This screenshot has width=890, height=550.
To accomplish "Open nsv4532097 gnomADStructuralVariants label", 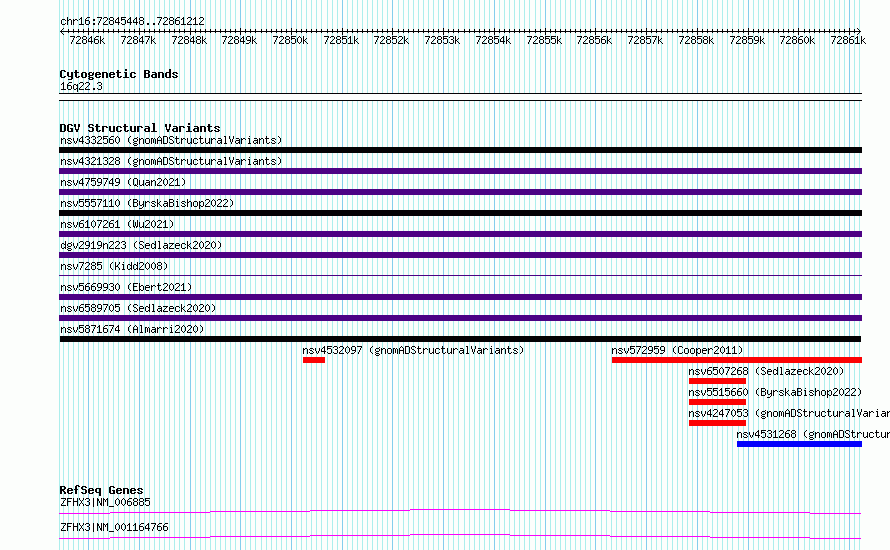I will (413, 350).
